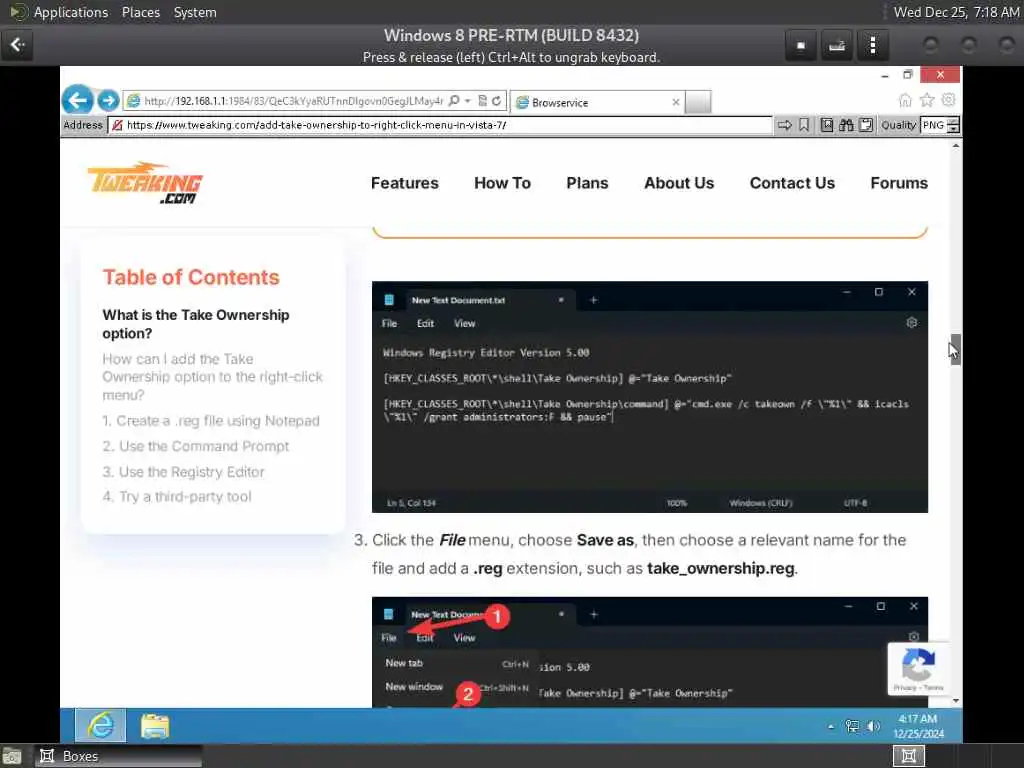Viewport: 1024px width, 768px height.
Task: Click the bookmark icon in Browservice toolbar
Action: (x=804, y=125)
